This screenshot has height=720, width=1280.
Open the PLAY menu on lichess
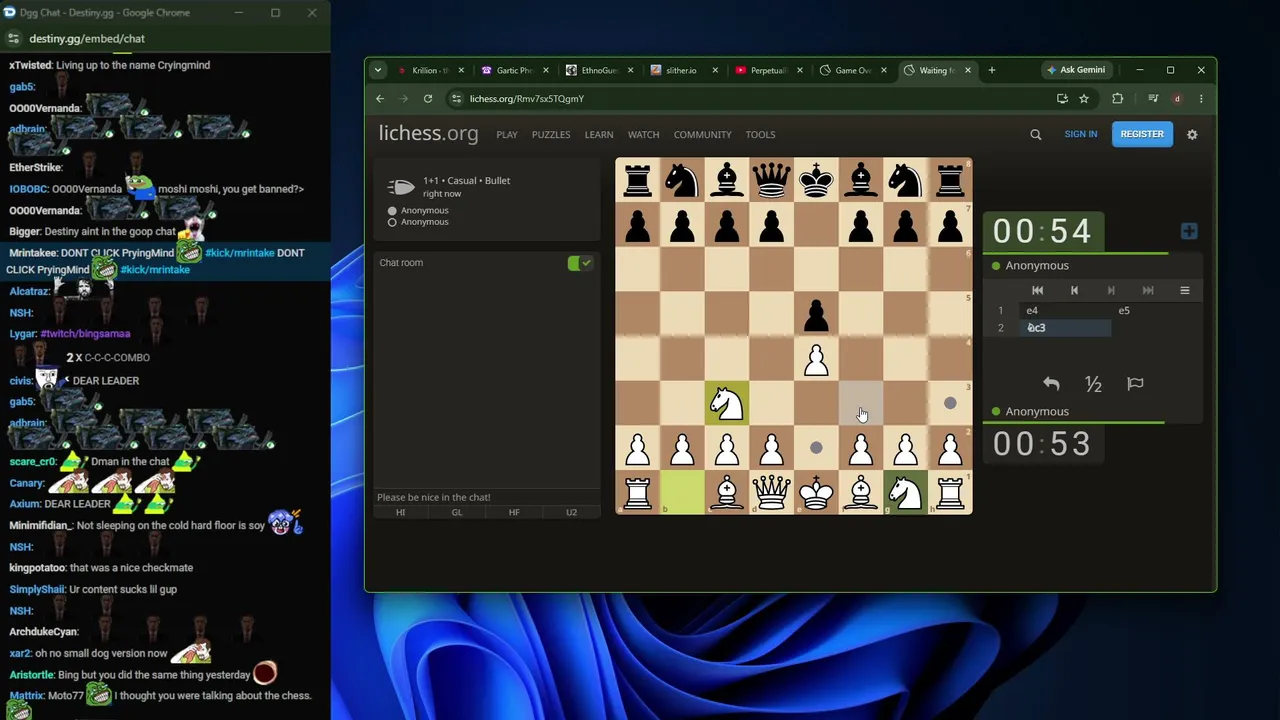507,134
